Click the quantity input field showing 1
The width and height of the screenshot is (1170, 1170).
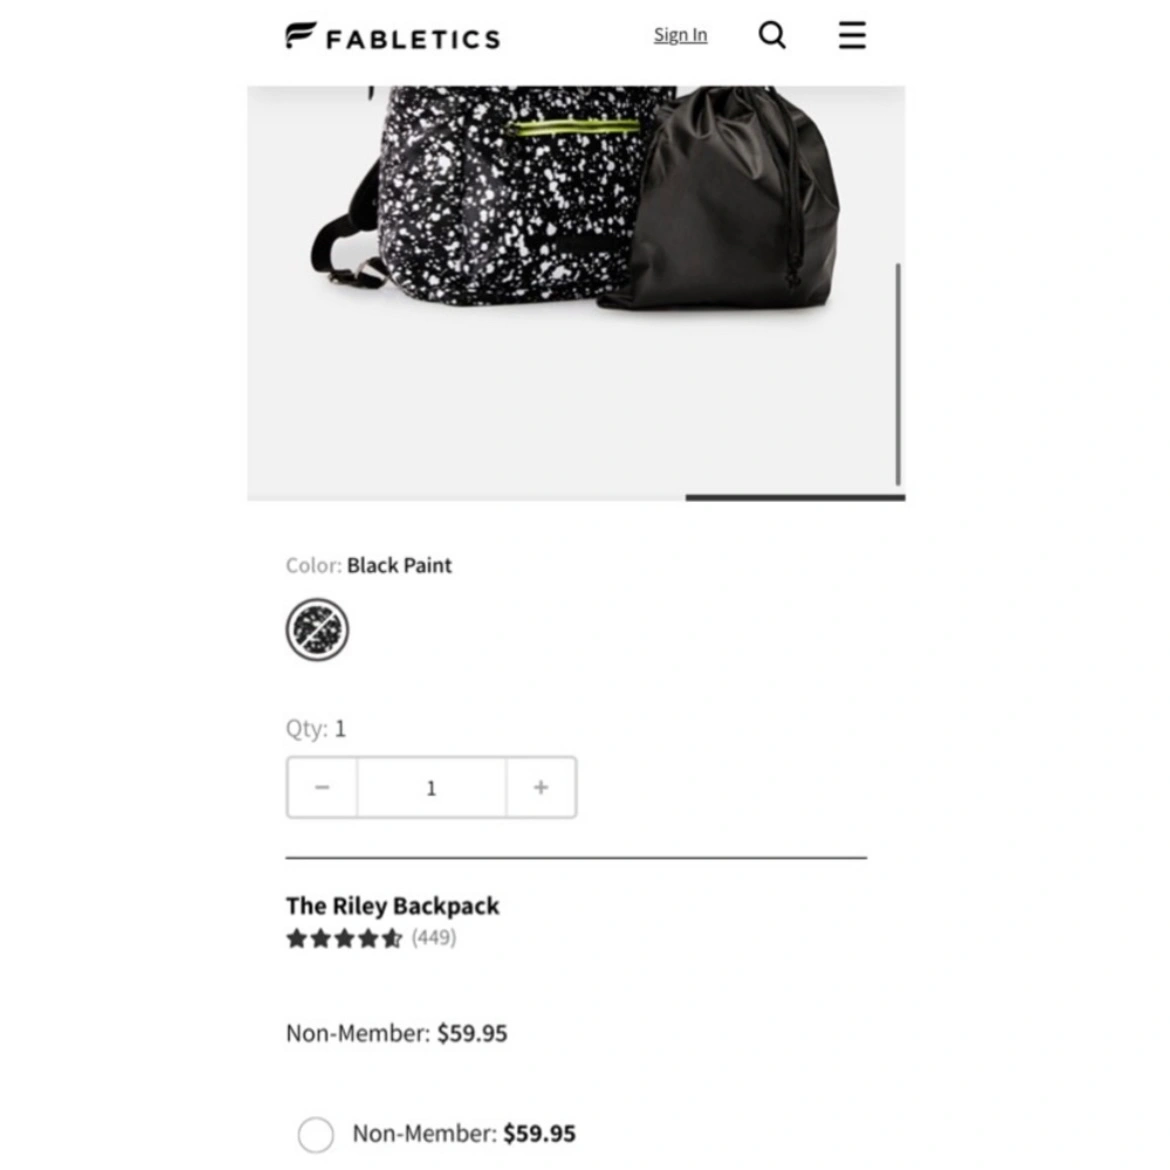431,787
